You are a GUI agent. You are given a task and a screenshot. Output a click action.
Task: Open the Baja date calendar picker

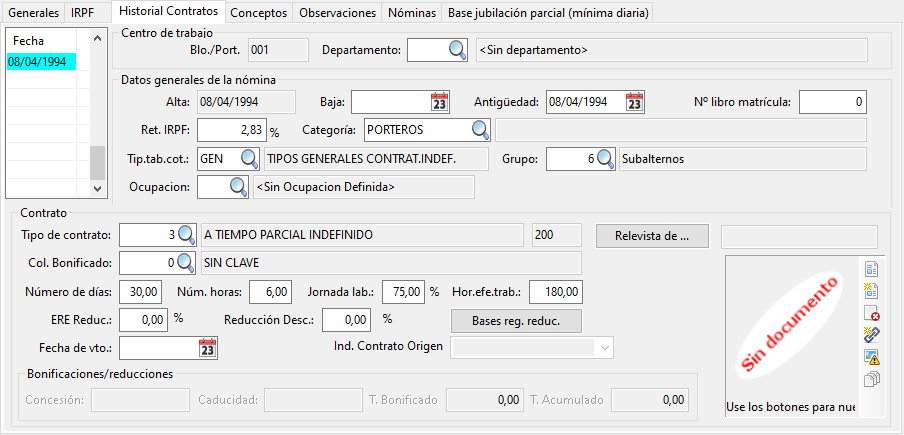coord(439,102)
